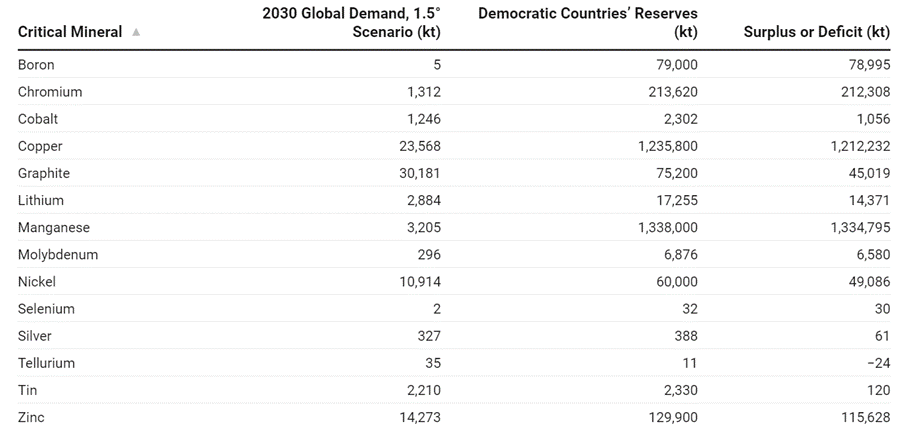Select the Tin row label

coord(27,390)
